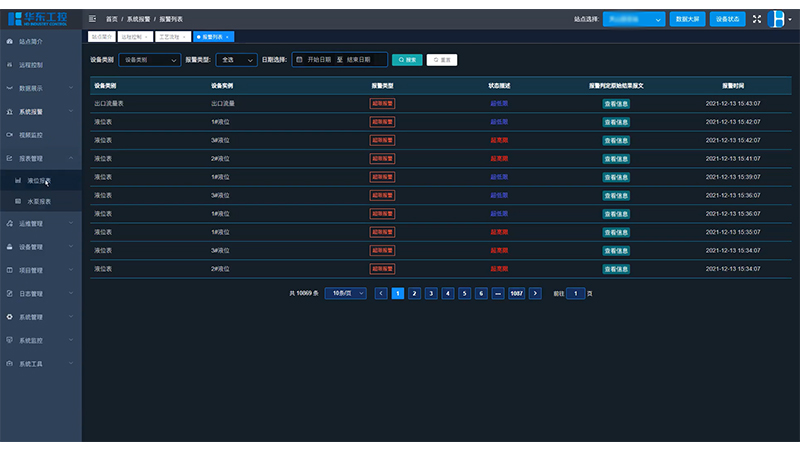Select 水泵报表 in the sidebar submenu
This screenshot has height=450, width=800.
coord(39,201)
